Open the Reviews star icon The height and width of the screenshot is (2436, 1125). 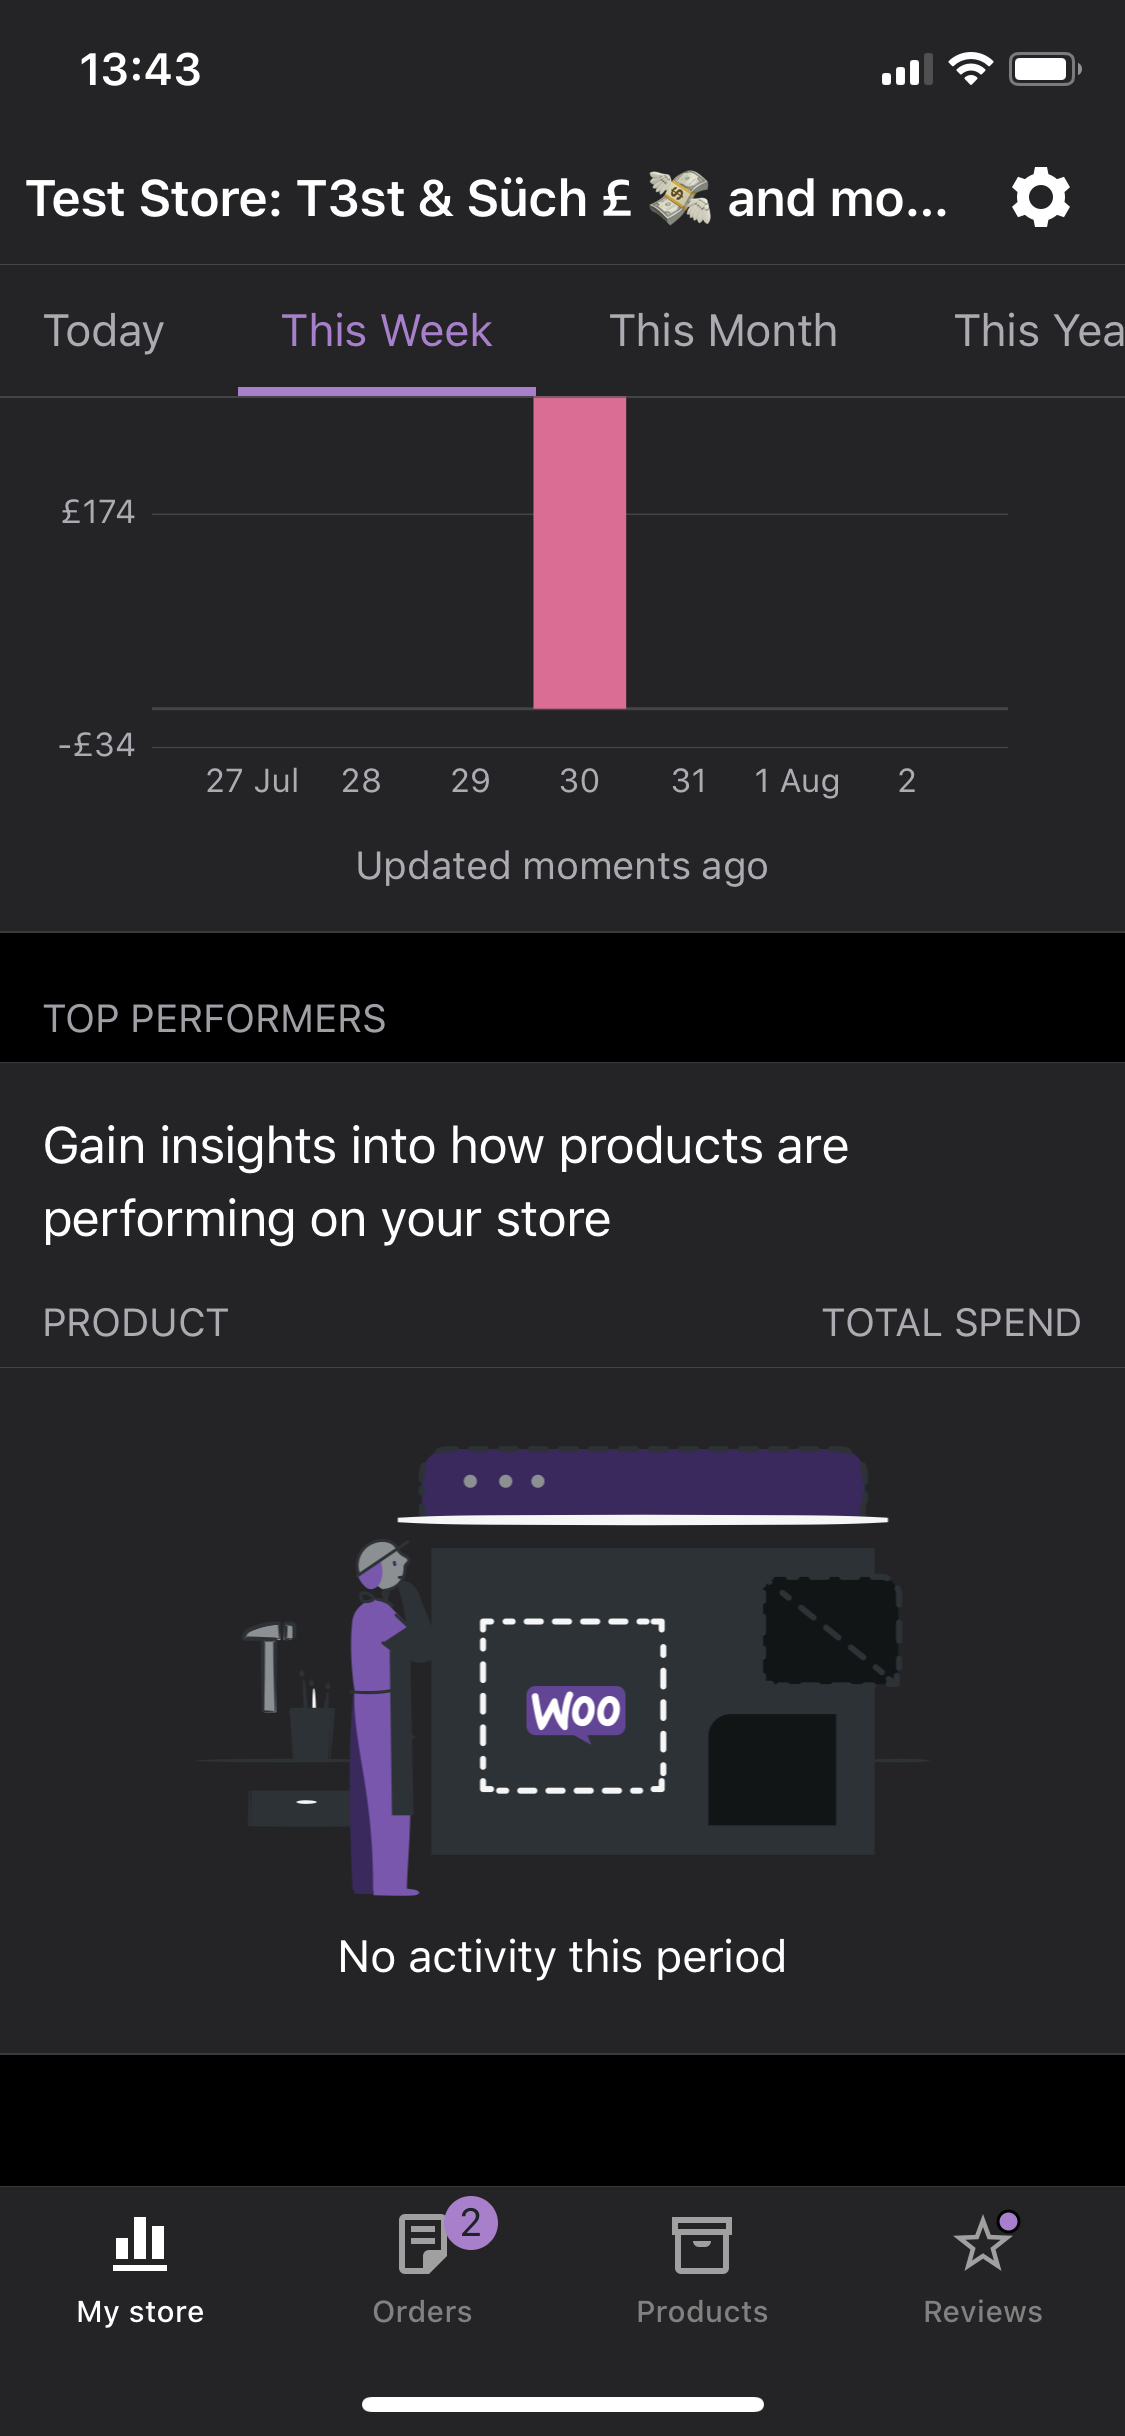point(983,2243)
